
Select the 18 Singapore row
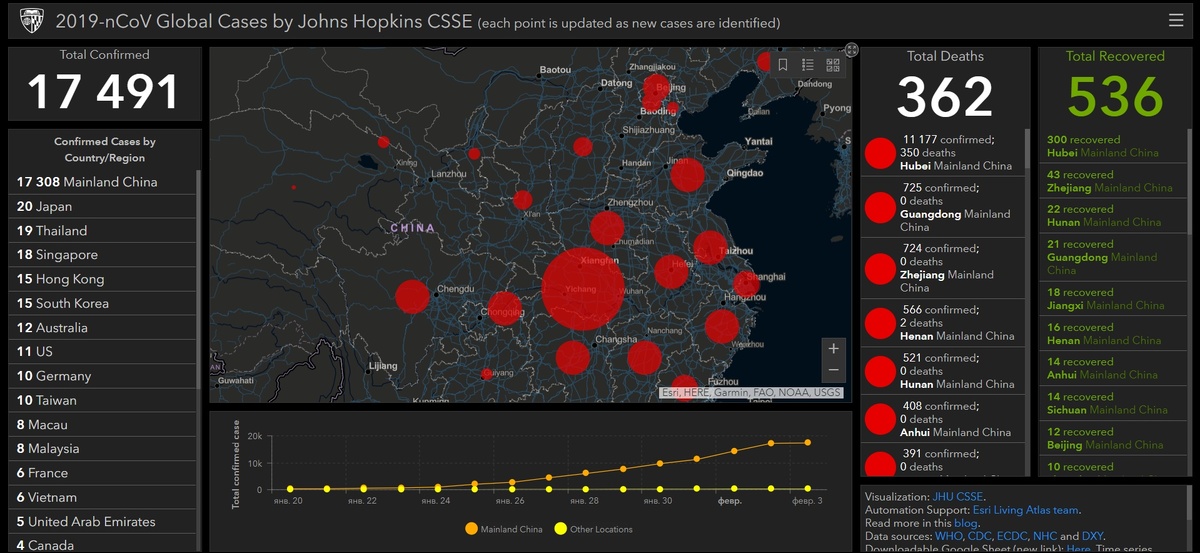click(103, 255)
